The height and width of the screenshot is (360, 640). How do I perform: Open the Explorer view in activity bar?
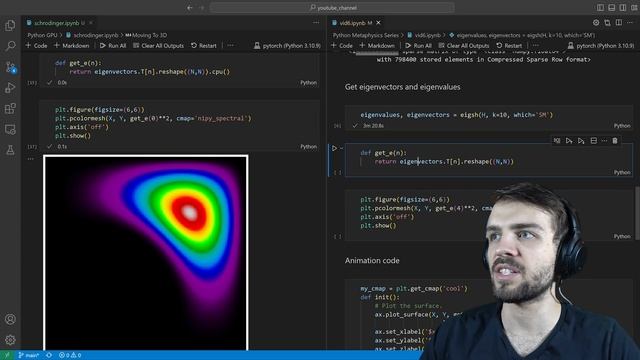pyautogui.click(x=10, y=25)
